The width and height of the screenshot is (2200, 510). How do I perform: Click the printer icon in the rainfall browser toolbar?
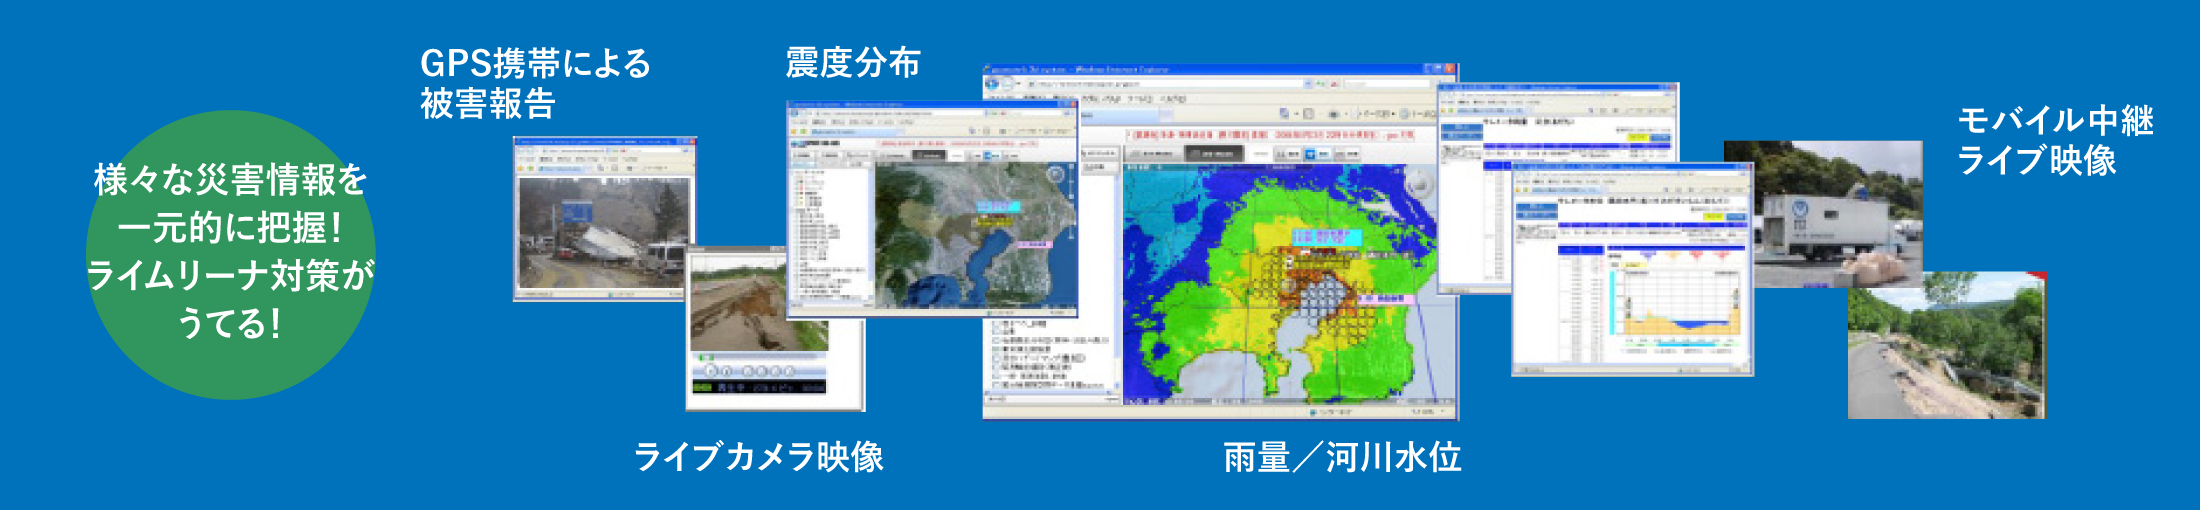point(1335,114)
